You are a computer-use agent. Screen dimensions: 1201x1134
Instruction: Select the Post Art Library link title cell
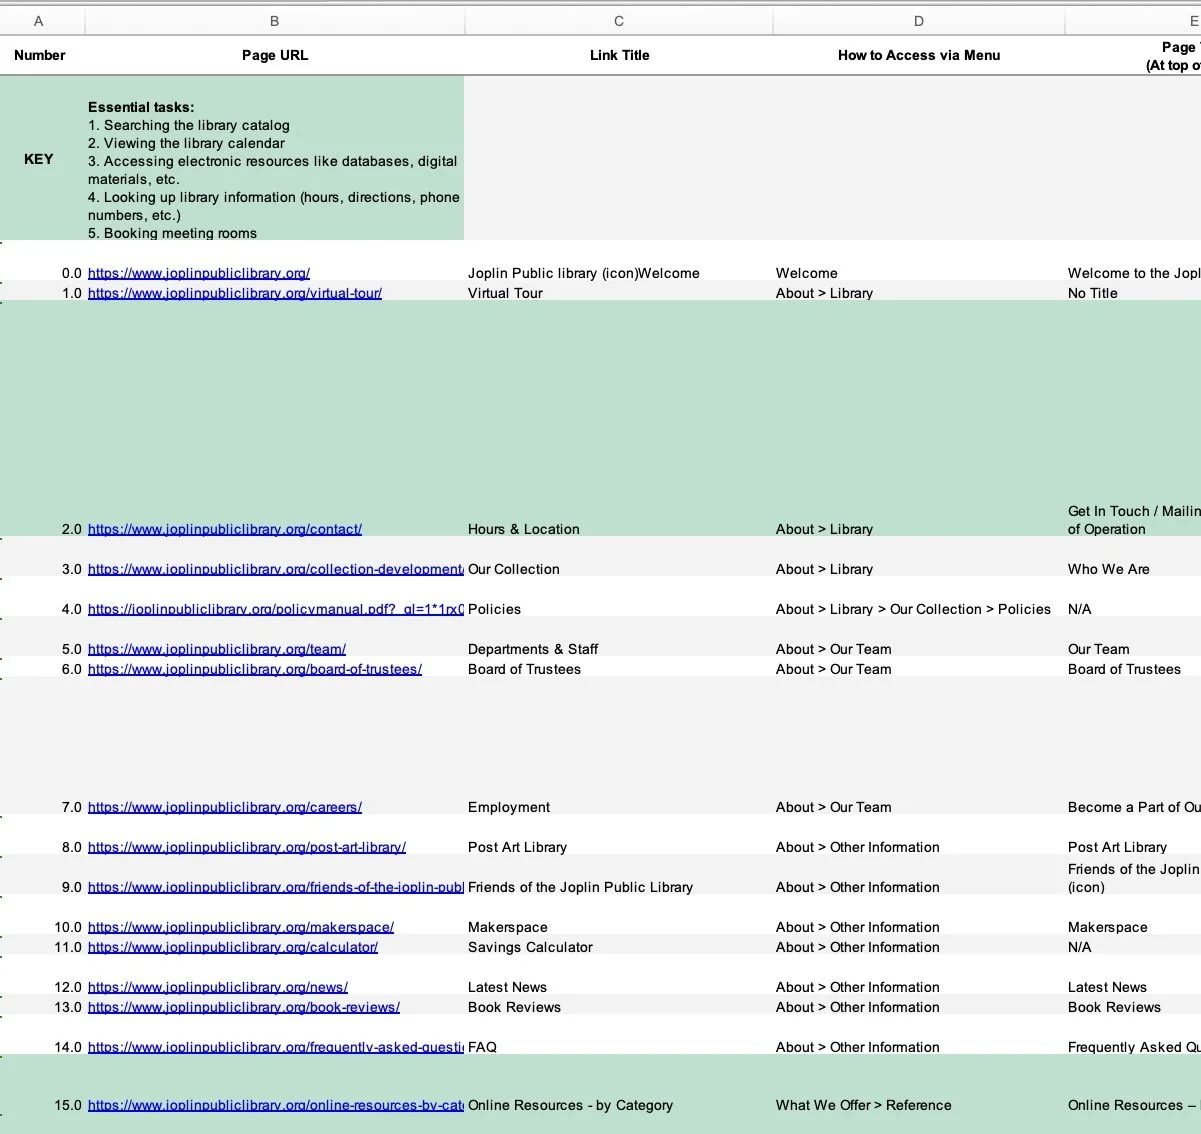(618, 835)
